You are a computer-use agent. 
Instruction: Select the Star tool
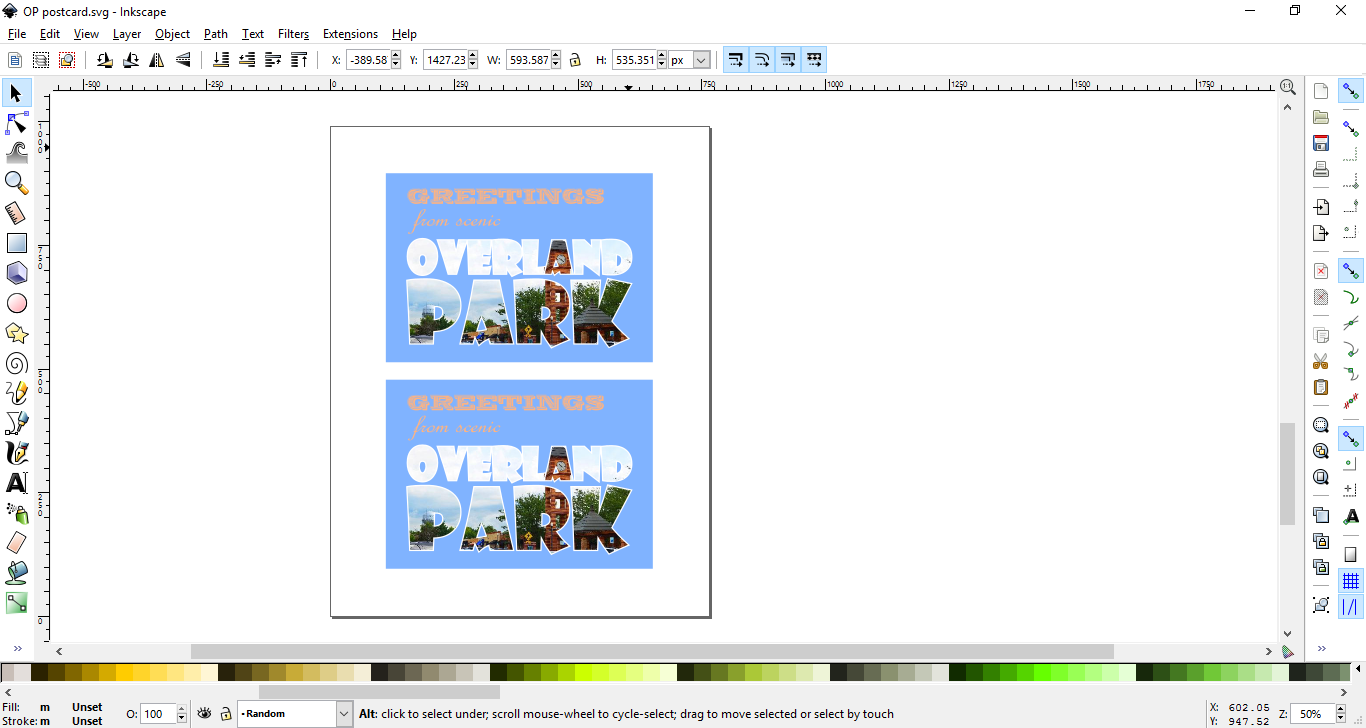click(x=16, y=332)
